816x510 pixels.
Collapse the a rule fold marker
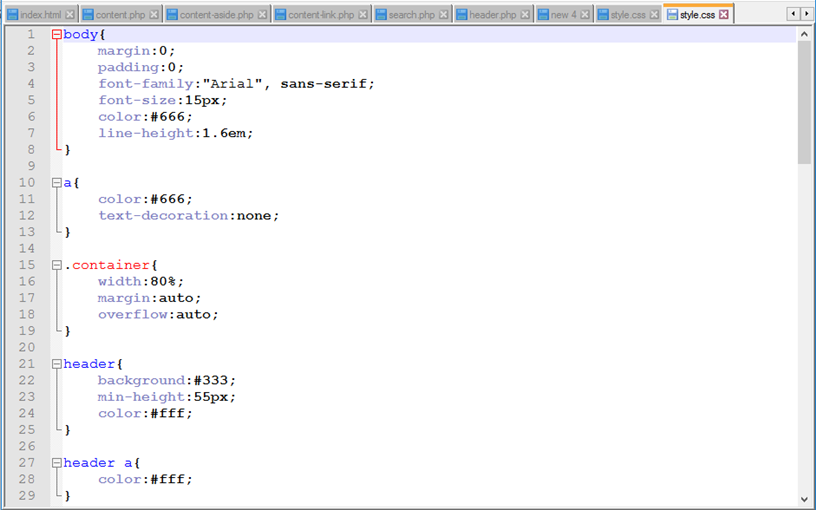[57, 183]
